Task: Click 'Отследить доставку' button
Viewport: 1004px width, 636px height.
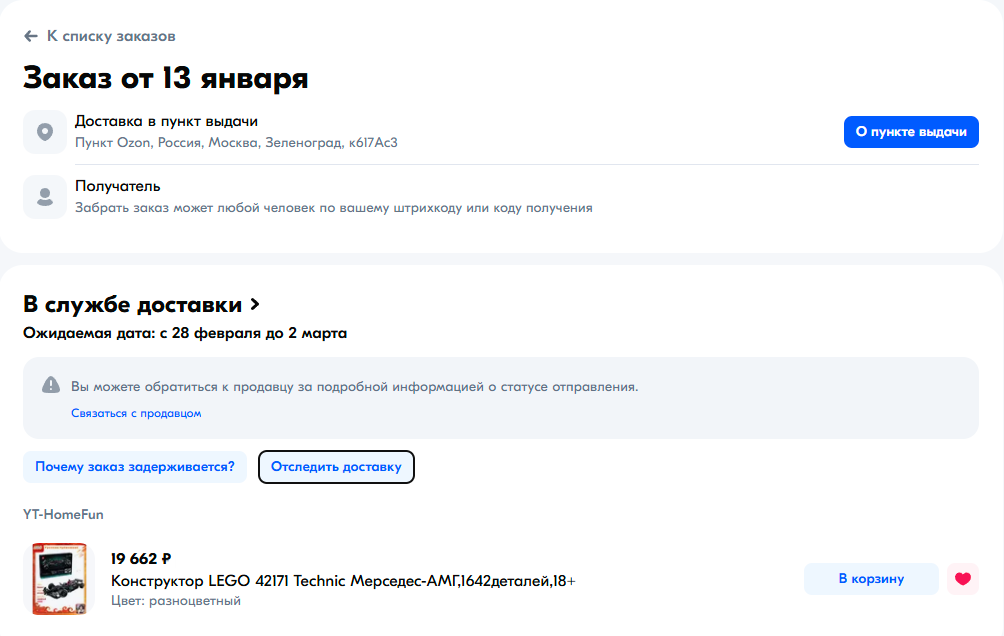Action: tap(336, 467)
